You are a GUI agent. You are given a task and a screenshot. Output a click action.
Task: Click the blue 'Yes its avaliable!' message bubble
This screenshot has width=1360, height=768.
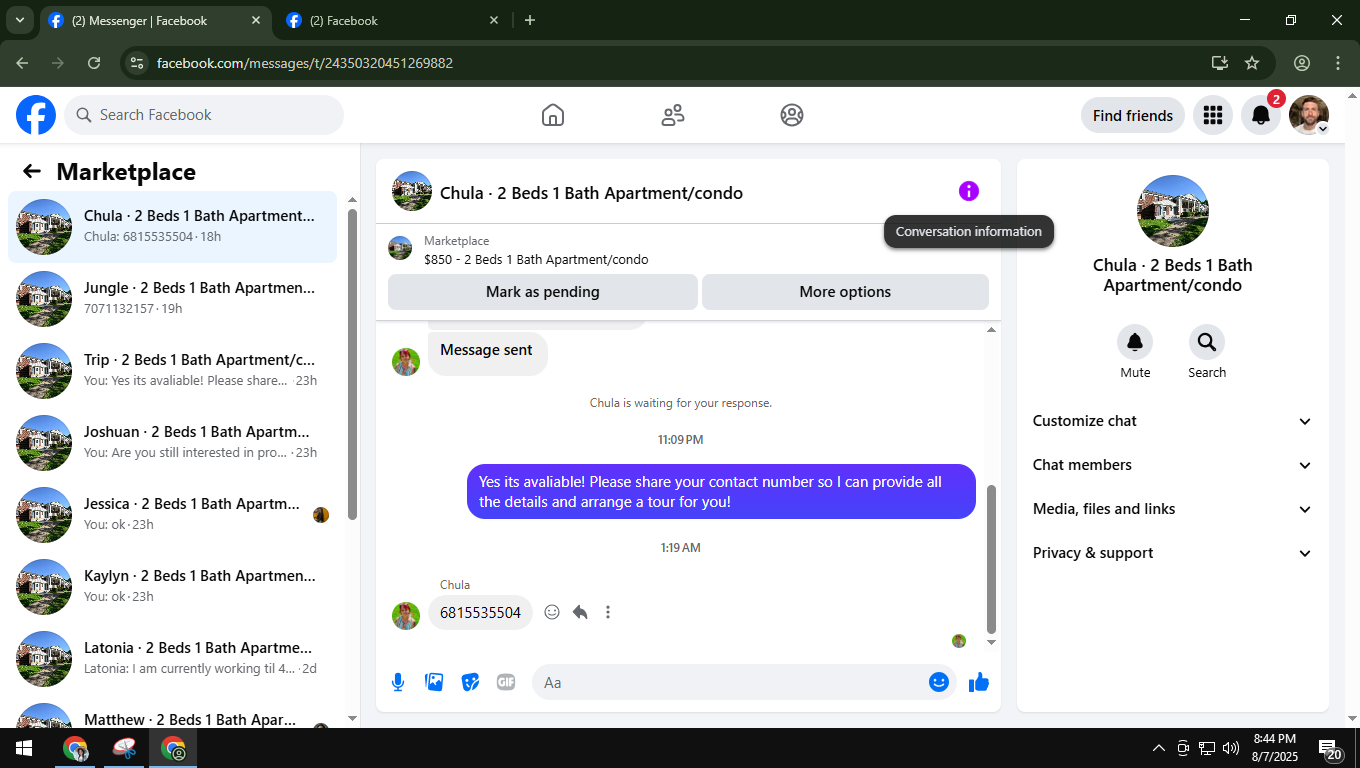(721, 492)
